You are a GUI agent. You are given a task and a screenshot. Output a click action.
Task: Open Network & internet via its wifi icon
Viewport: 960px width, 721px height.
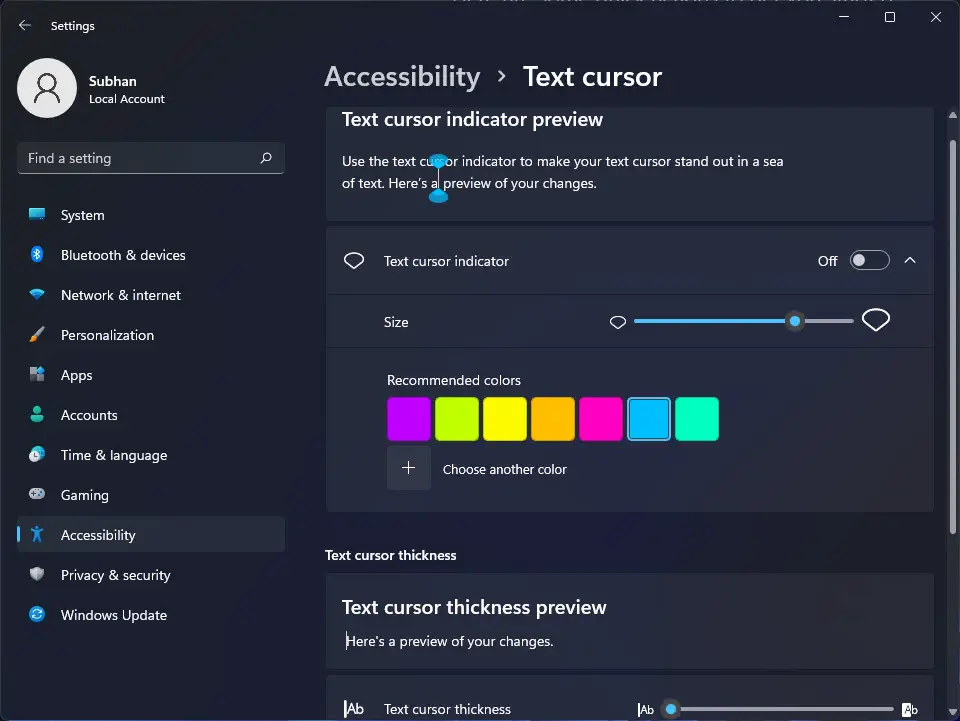click(37, 295)
